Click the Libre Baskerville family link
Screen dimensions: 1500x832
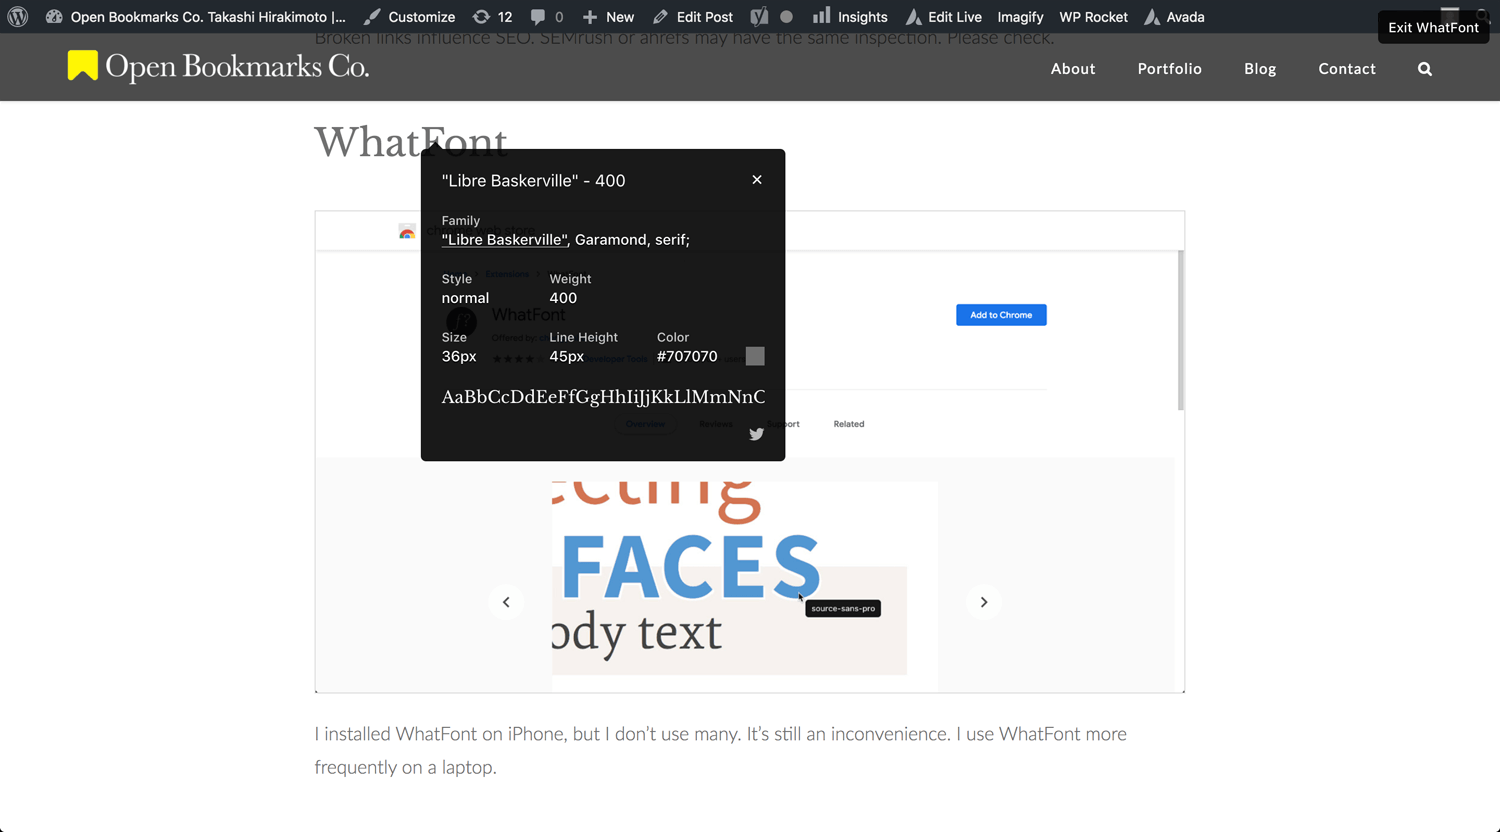coord(505,240)
